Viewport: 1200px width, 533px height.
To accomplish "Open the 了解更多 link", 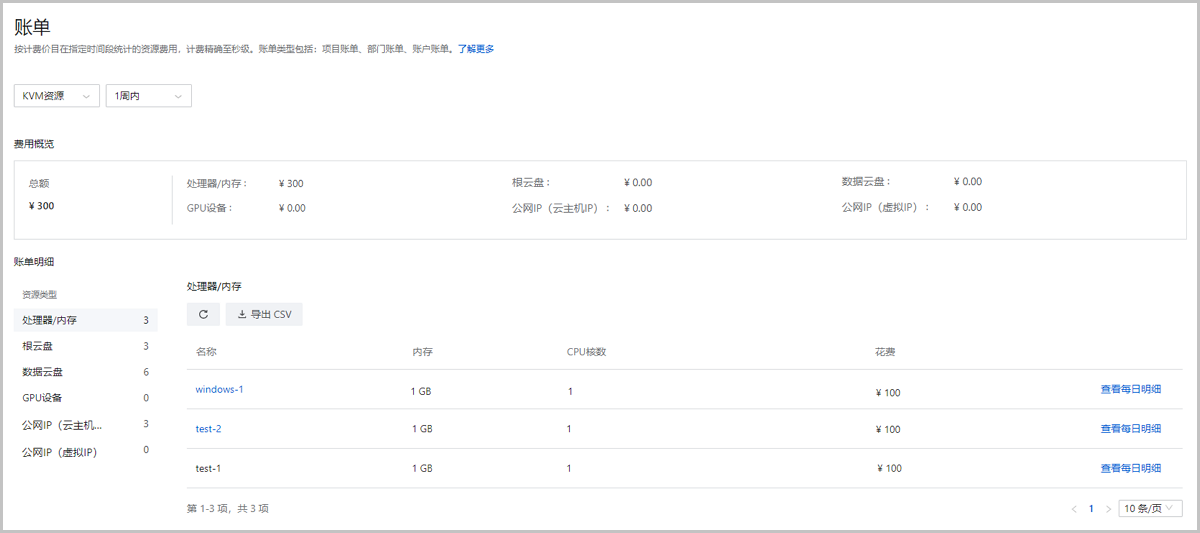I will pyautogui.click(x=476, y=49).
